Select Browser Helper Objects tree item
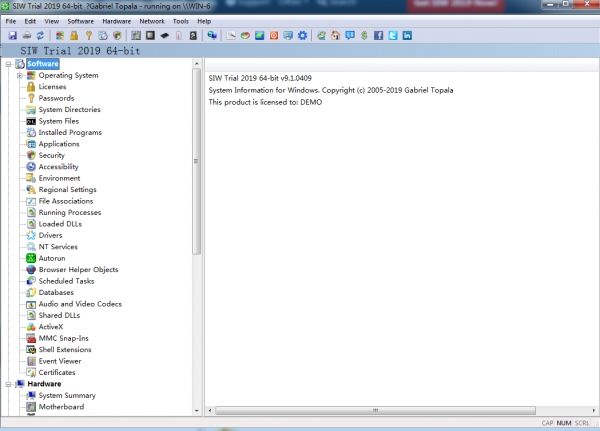 (78, 270)
